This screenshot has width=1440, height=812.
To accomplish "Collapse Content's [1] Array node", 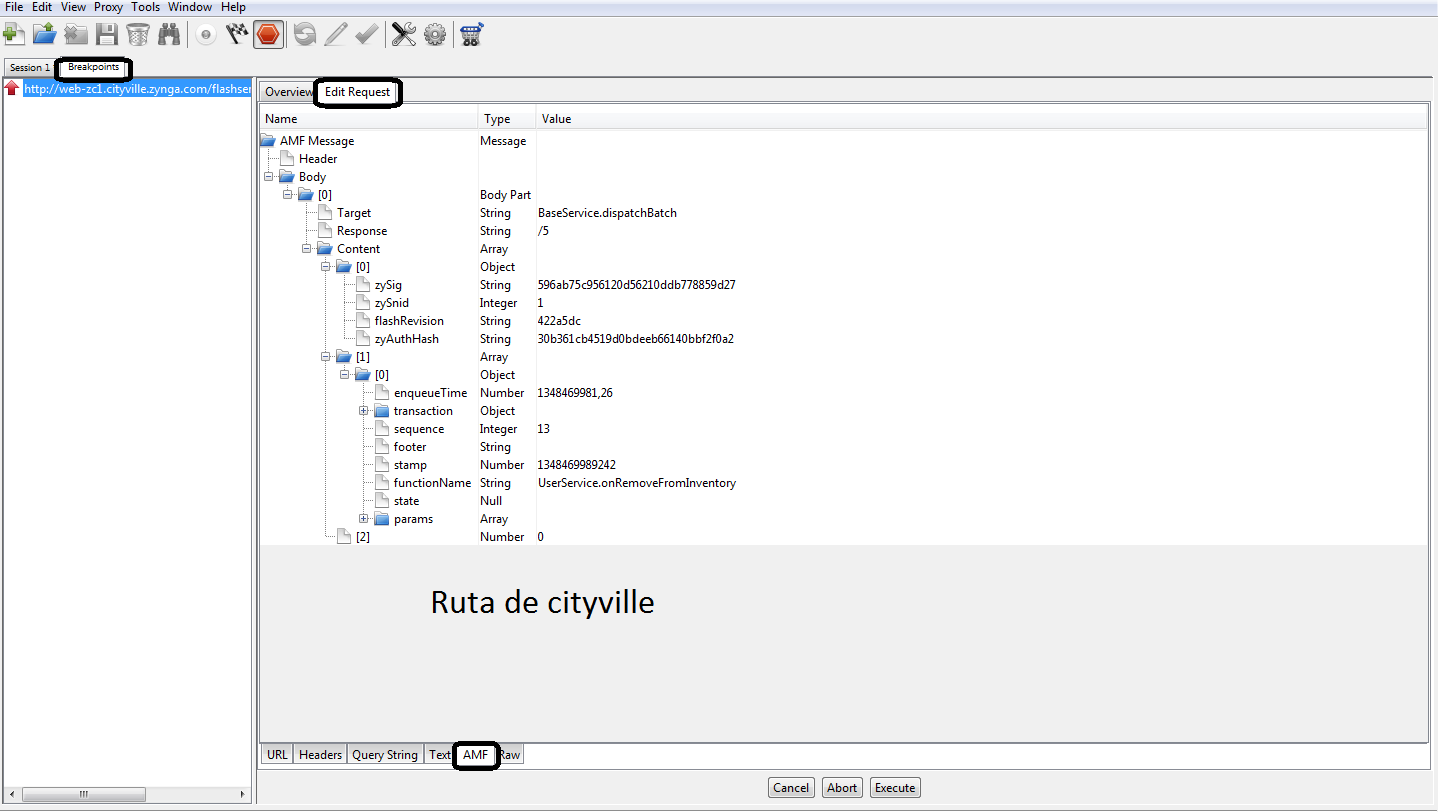I will coord(326,357).
